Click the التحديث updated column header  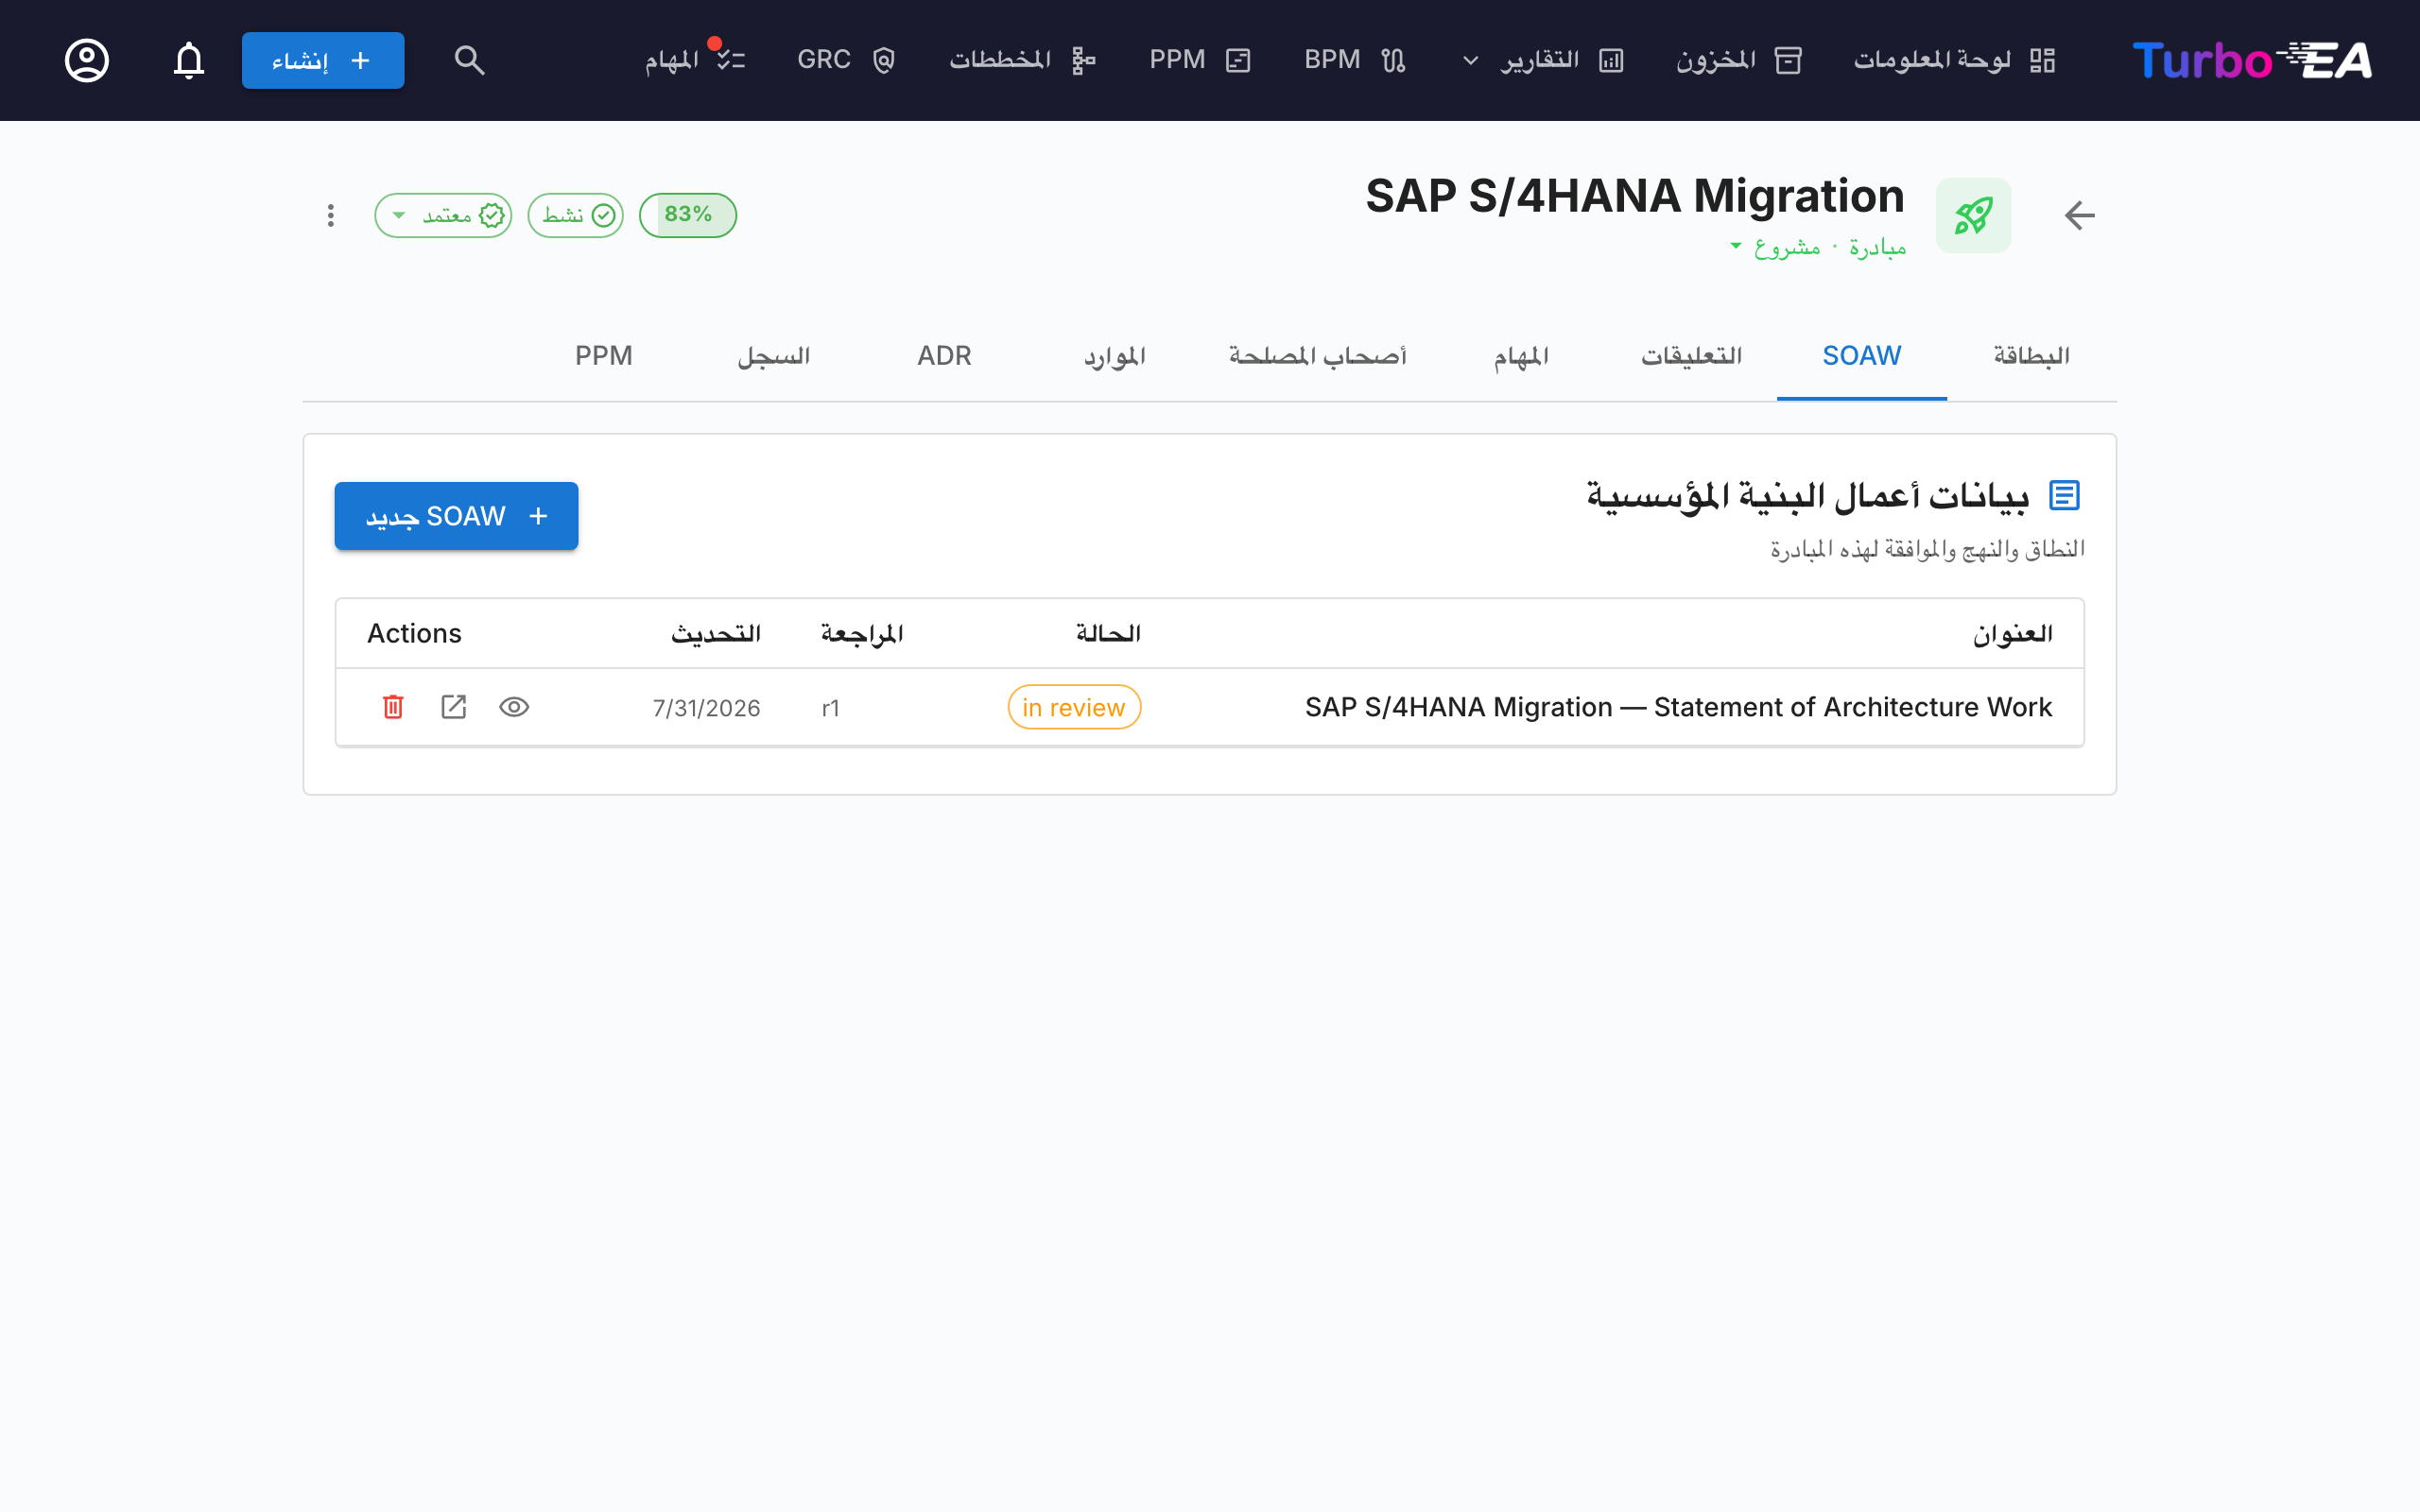point(715,634)
